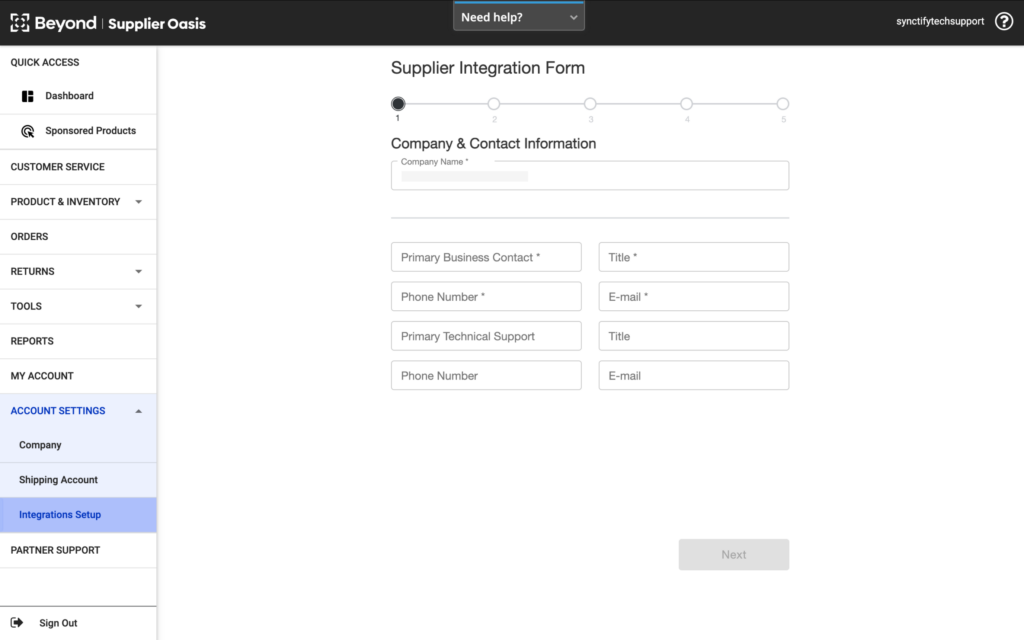Viewport: 1024px width, 640px height.
Task: Expand the Tools menu arrow
Action: [138, 306]
